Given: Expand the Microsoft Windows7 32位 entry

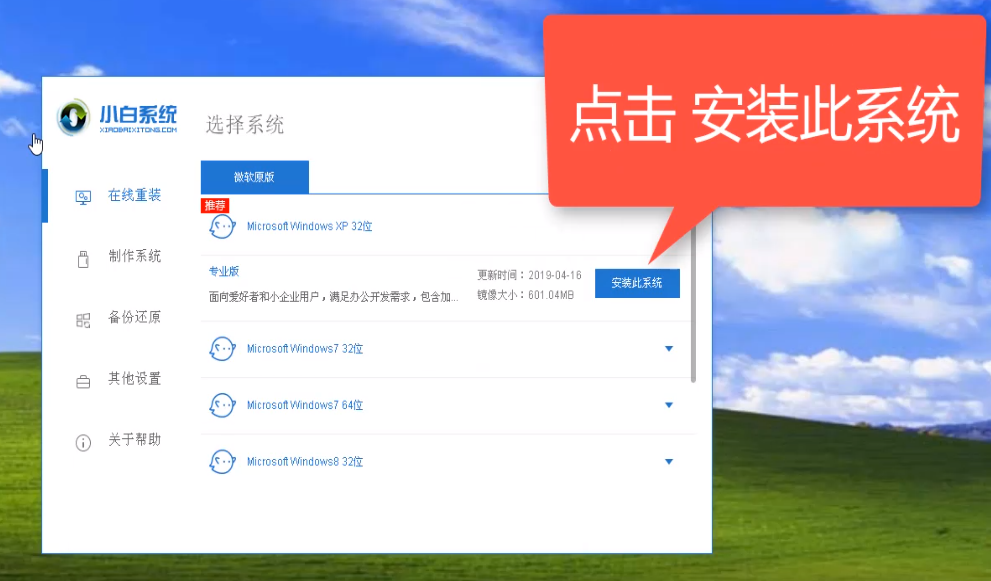Looking at the screenshot, I should 668,349.
